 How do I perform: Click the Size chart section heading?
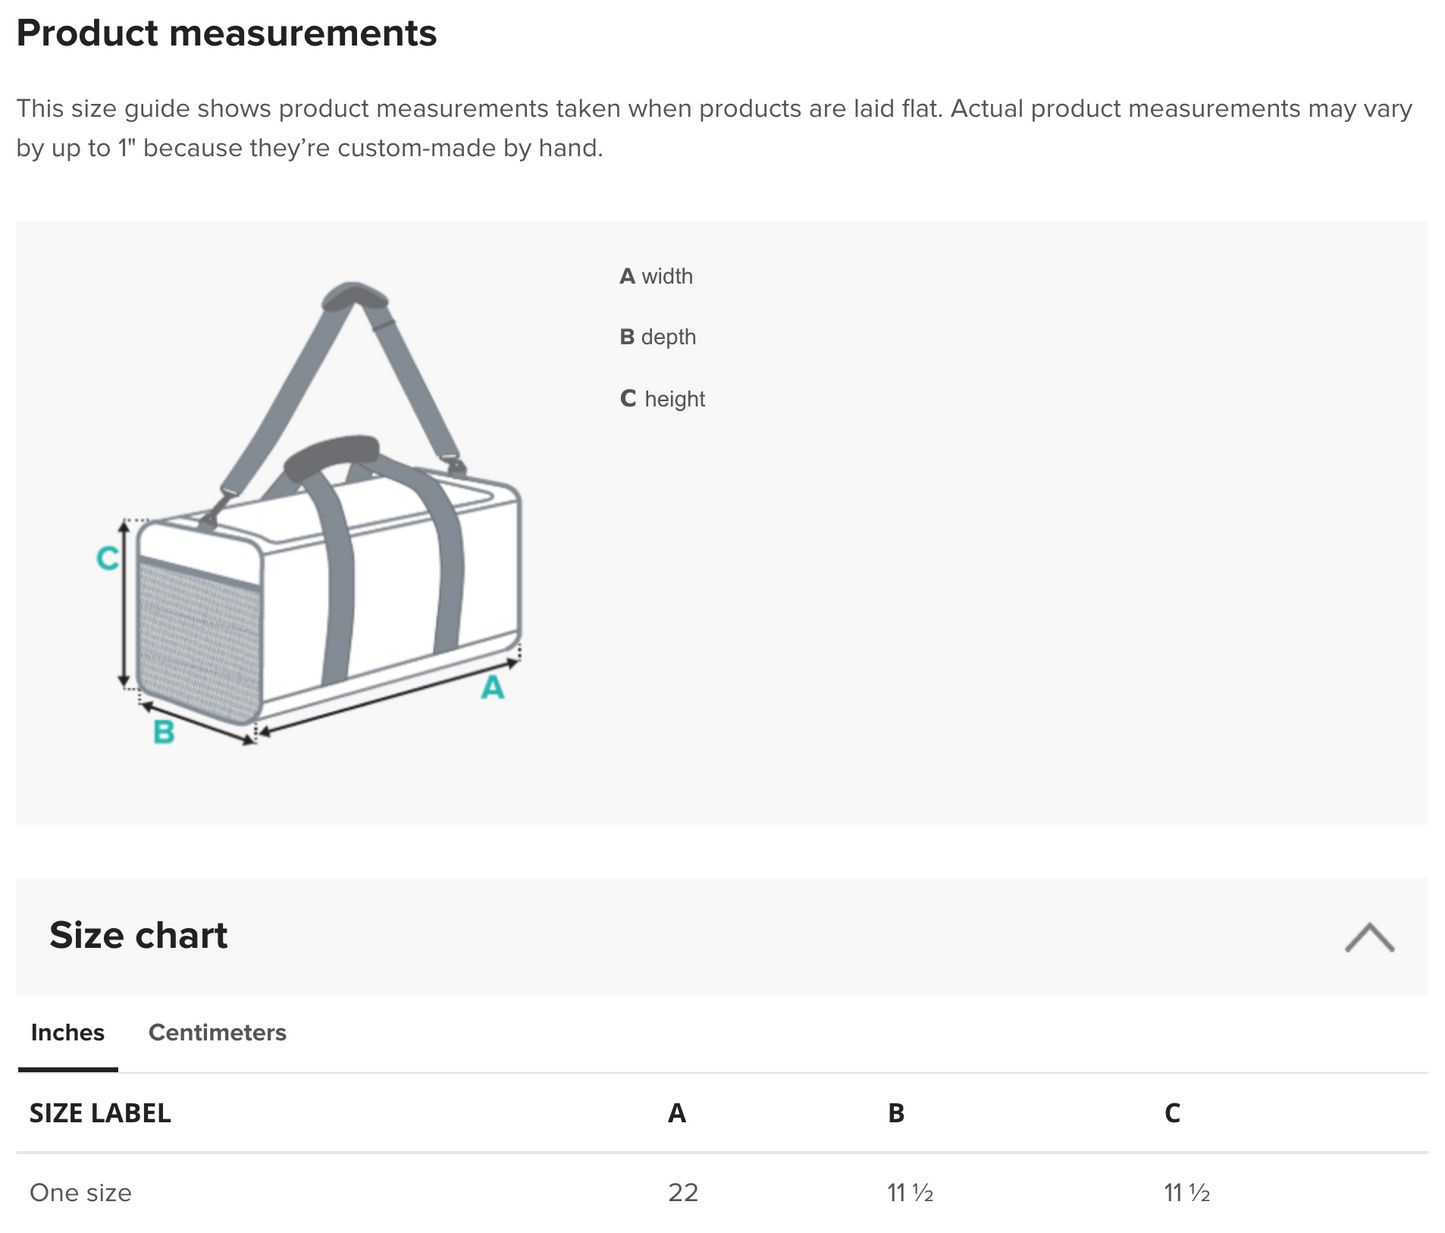(x=138, y=936)
